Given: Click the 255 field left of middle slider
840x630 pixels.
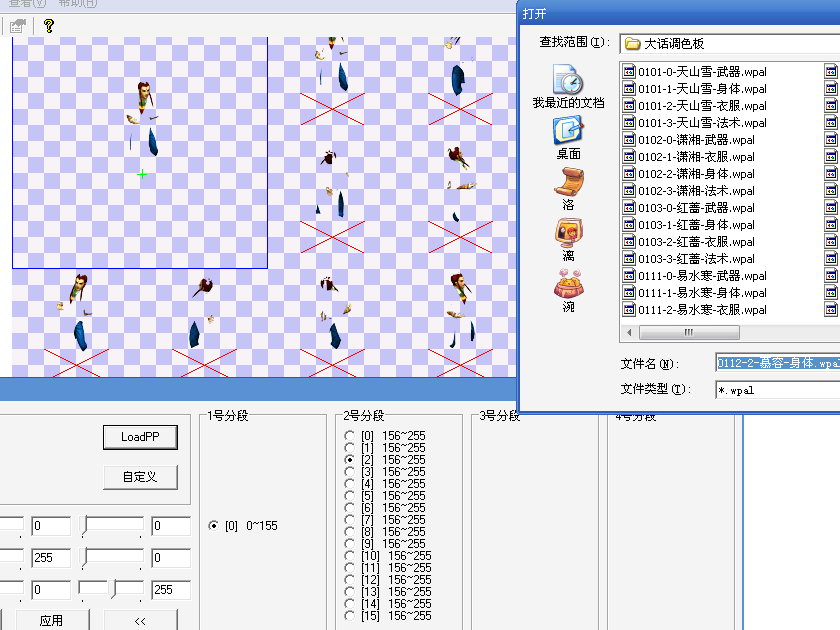Looking at the screenshot, I should tap(51, 558).
